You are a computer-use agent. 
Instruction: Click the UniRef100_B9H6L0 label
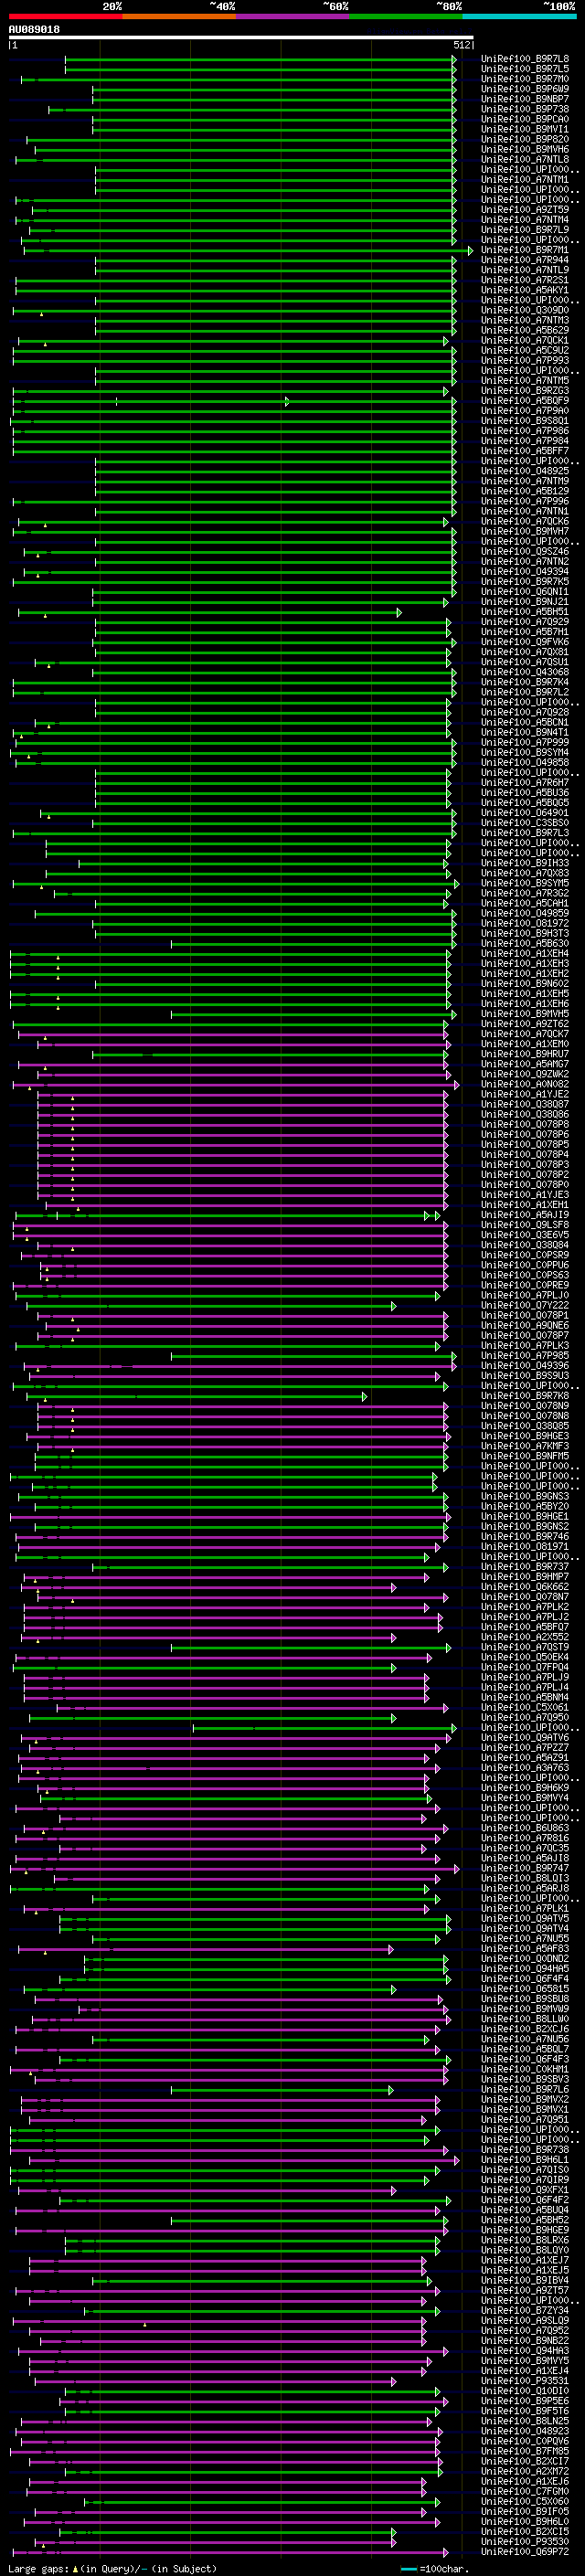(525, 2521)
